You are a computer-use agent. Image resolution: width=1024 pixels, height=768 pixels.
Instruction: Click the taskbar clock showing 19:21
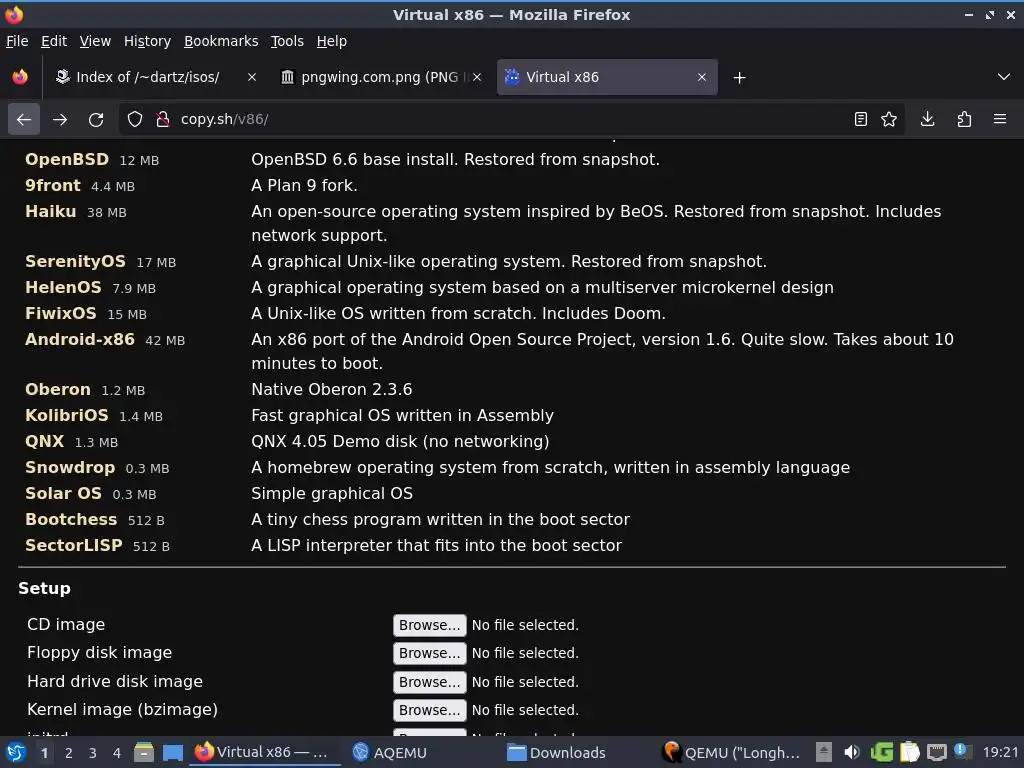click(x=1000, y=752)
